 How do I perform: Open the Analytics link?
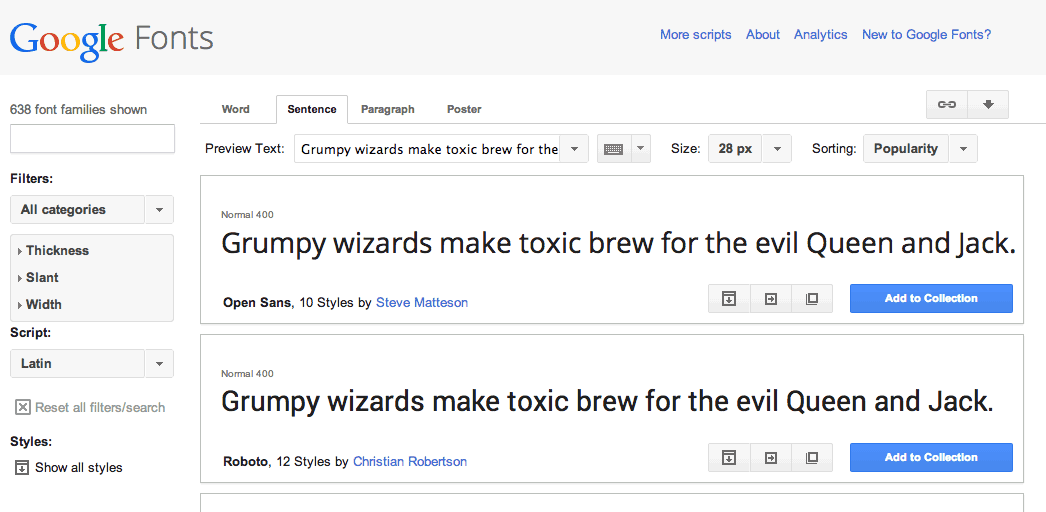[x=821, y=35]
